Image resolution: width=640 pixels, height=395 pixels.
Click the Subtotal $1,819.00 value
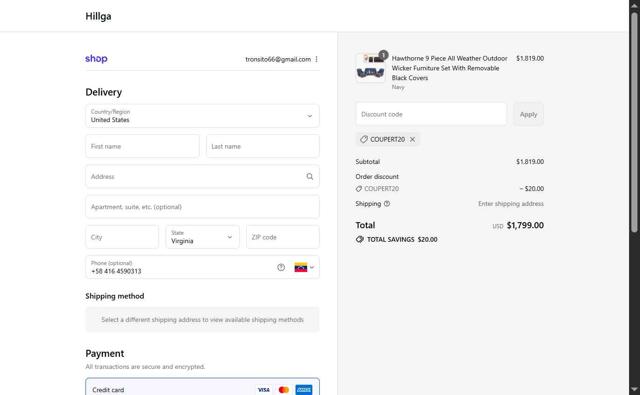click(530, 162)
